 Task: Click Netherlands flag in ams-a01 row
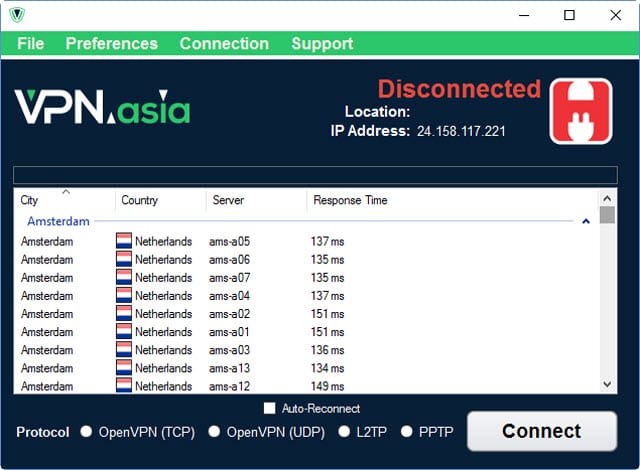pos(124,332)
